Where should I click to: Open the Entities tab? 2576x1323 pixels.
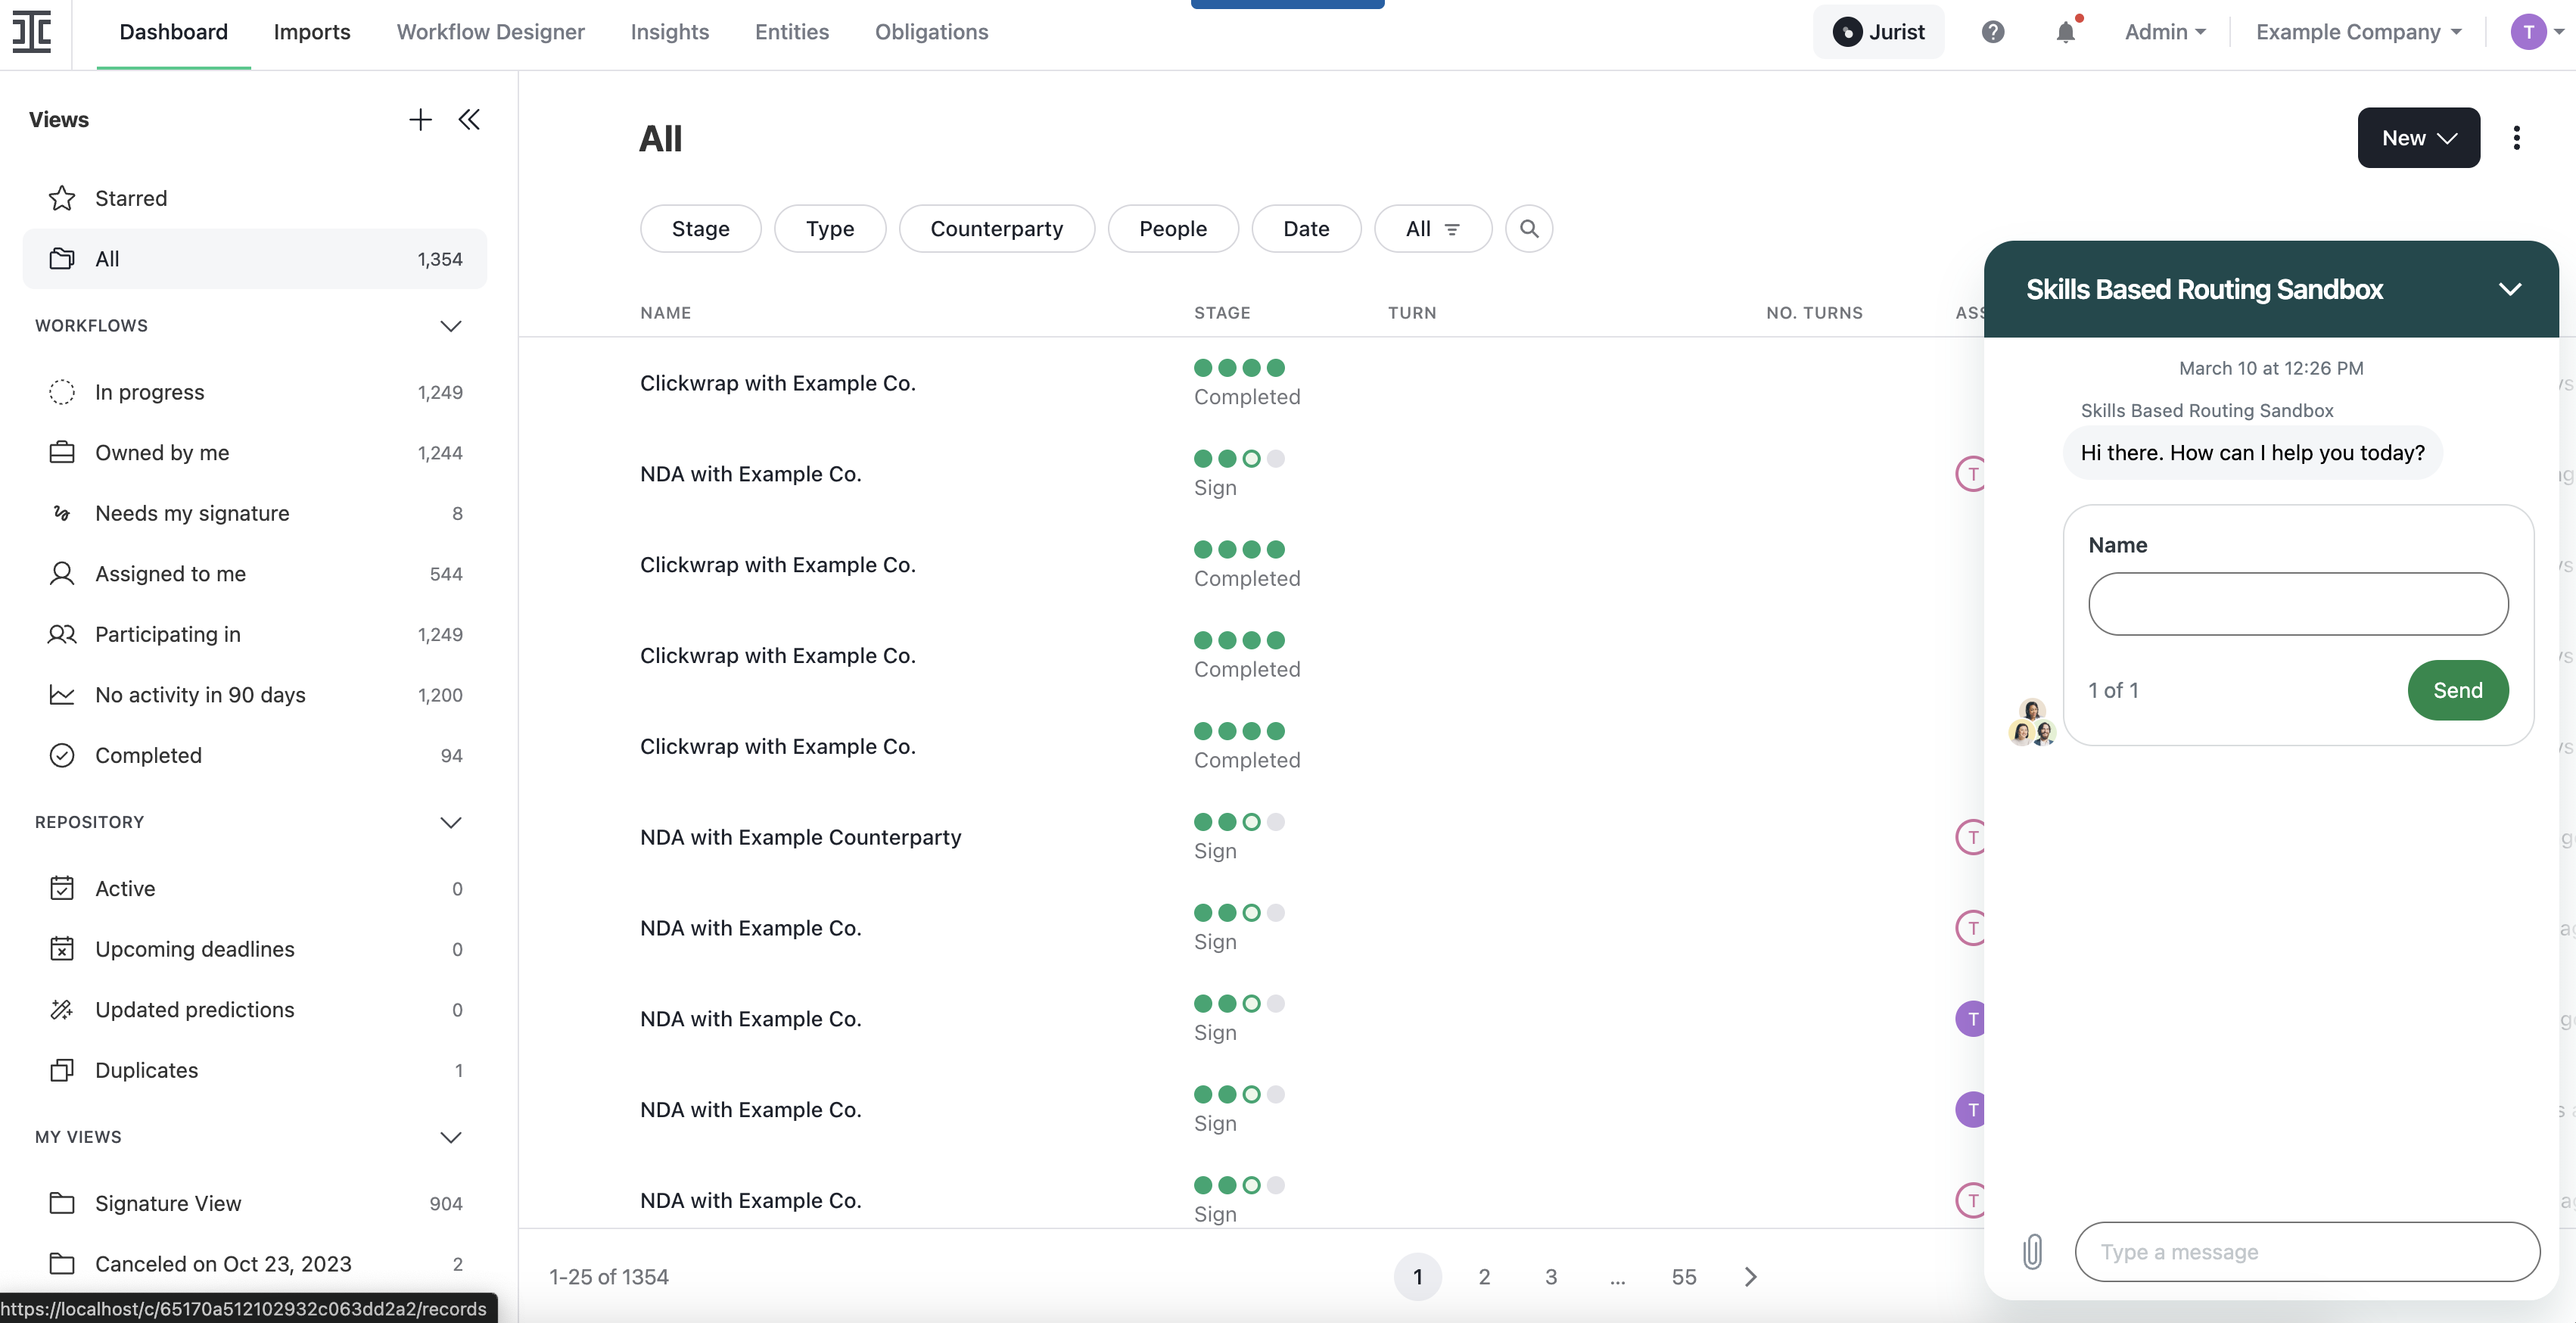(791, 32)
